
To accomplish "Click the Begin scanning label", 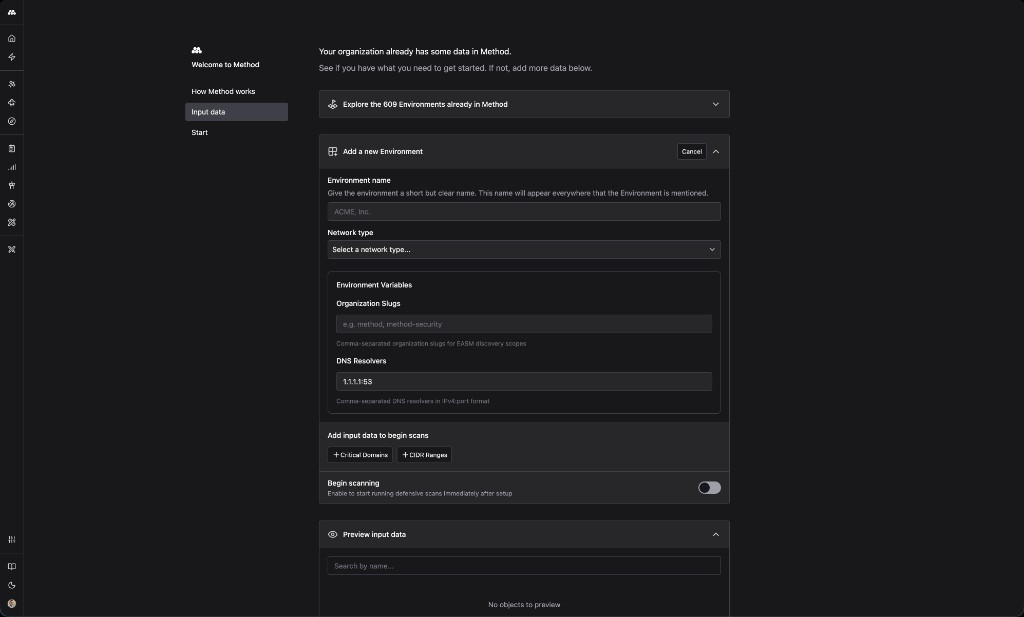I will [353, 483].
